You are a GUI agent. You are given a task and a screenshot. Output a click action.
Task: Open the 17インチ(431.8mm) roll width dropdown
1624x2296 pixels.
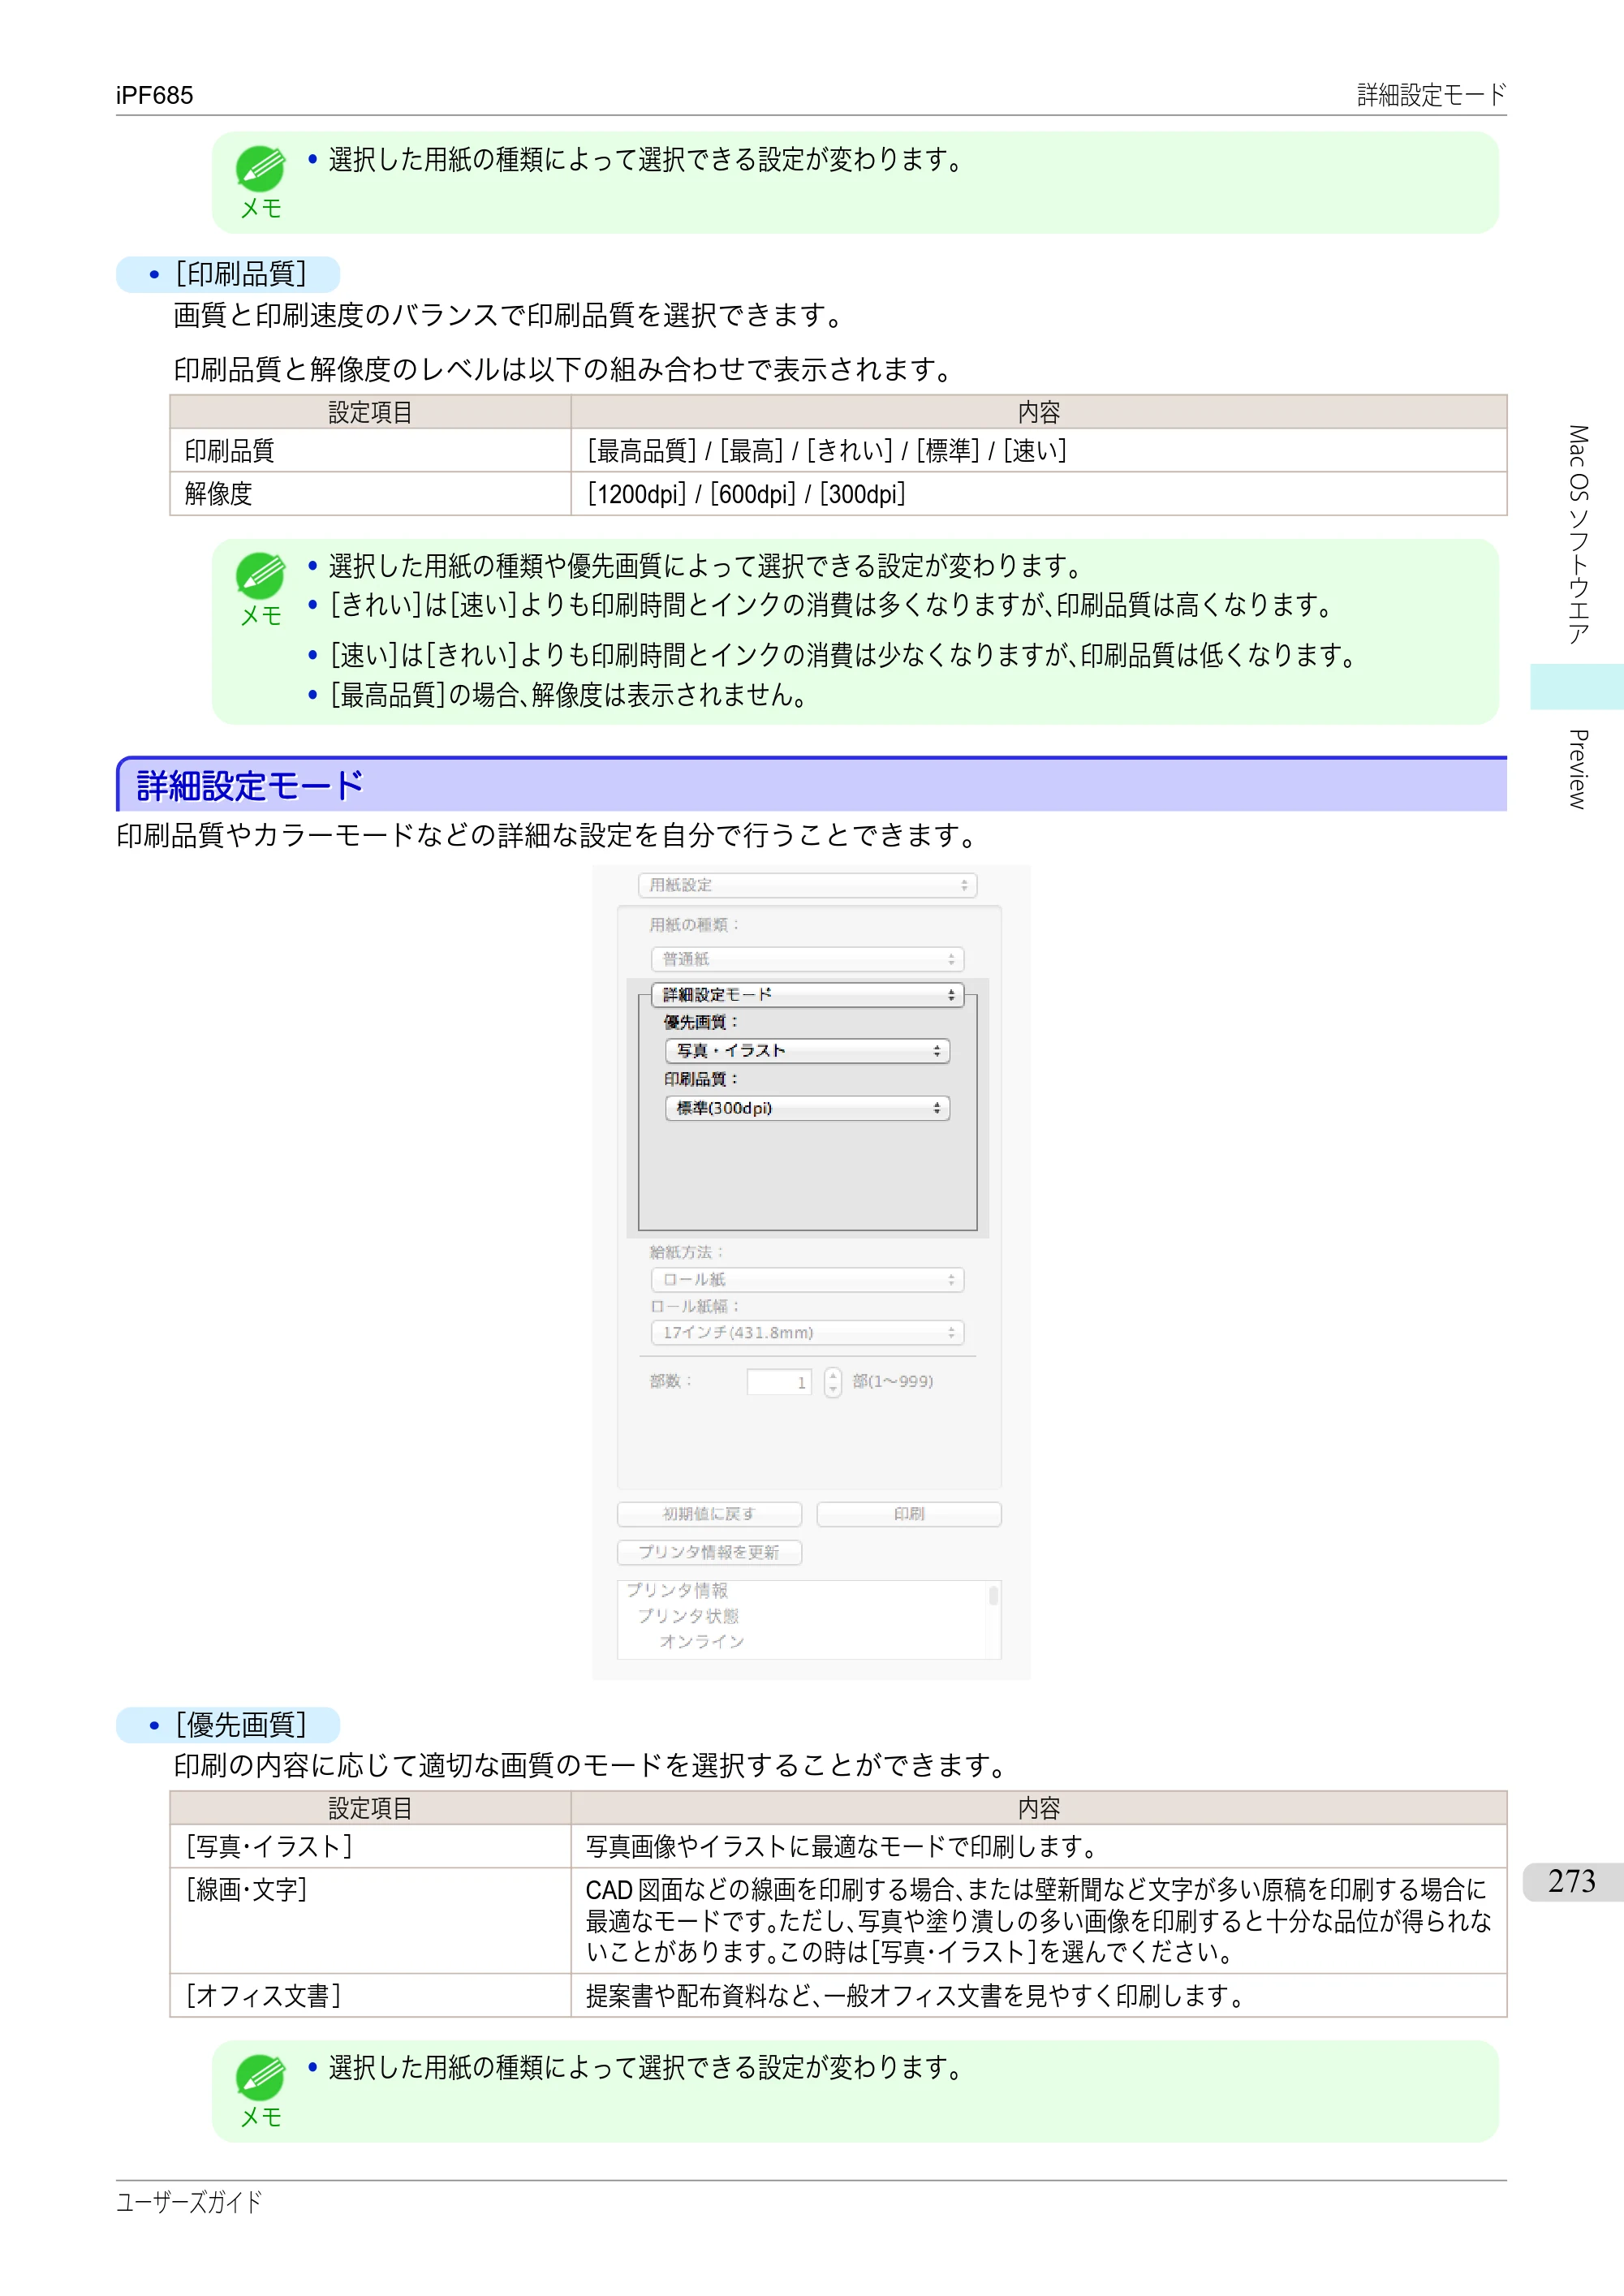pos(807,1333)
